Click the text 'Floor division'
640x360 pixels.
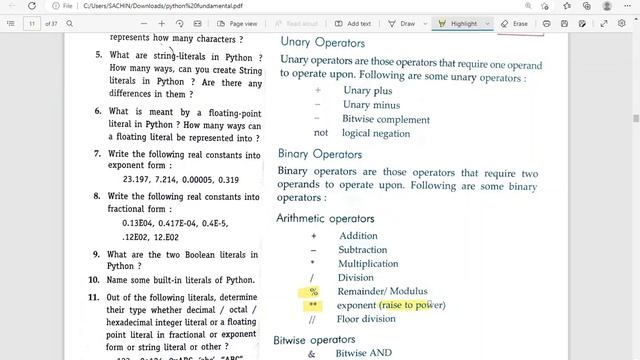pyautogui.click(x=366, y=319)
